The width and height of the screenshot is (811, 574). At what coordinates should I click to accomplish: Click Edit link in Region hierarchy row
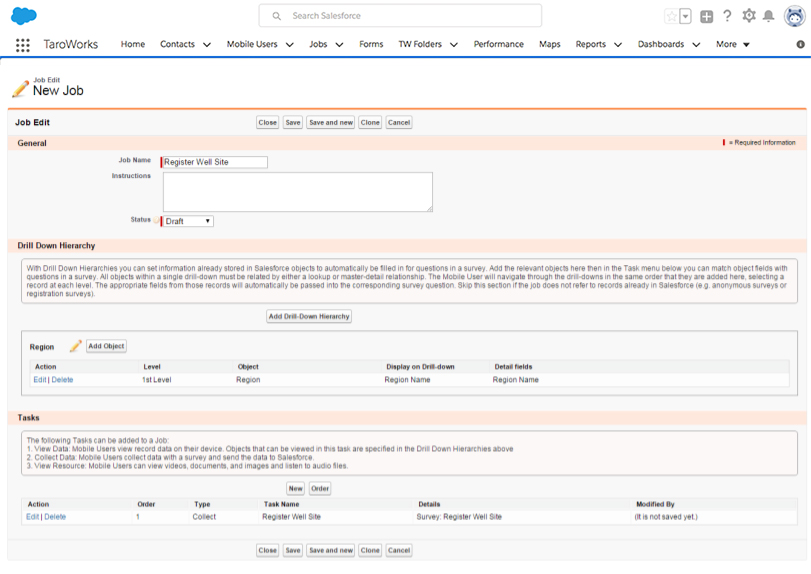point(40,380)
